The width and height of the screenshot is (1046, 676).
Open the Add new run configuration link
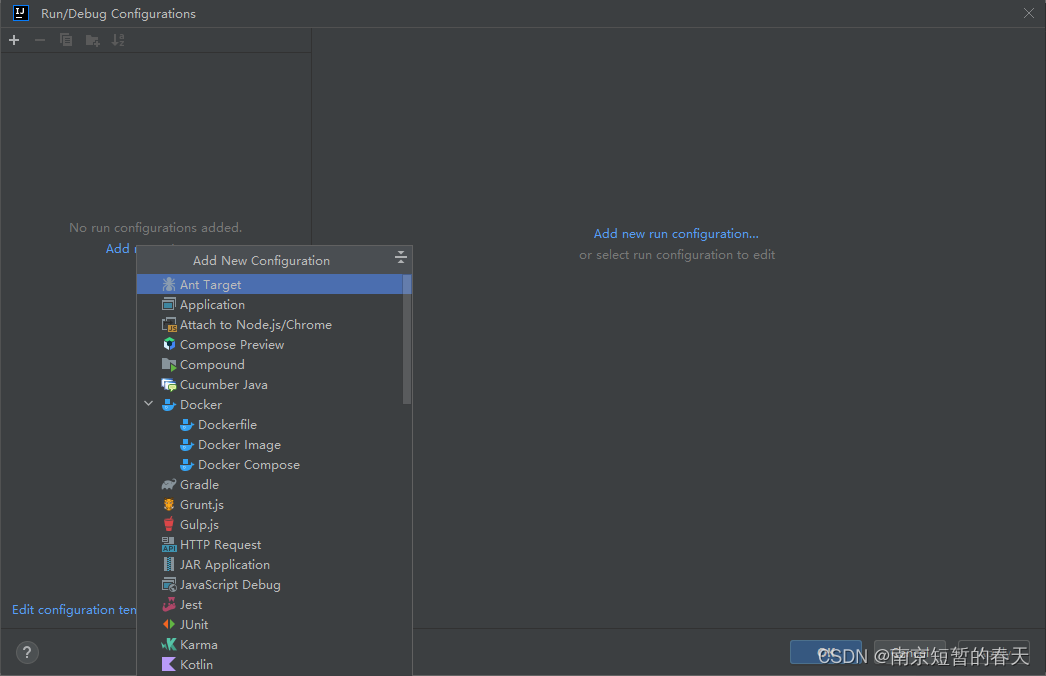click(676, 234)
